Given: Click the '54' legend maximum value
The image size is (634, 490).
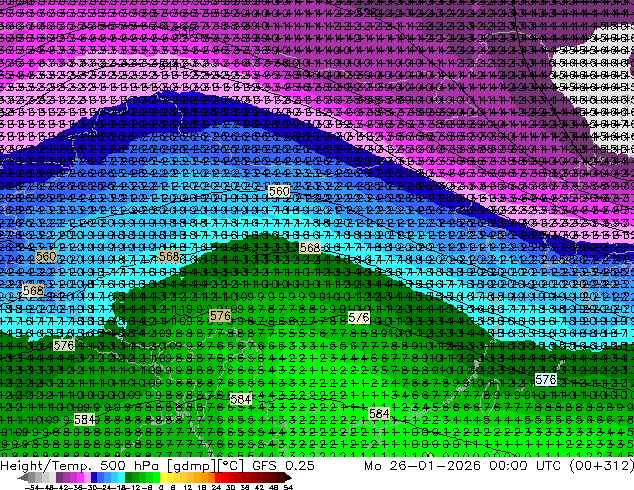Looking at the screenshot, I should (288, 487).
